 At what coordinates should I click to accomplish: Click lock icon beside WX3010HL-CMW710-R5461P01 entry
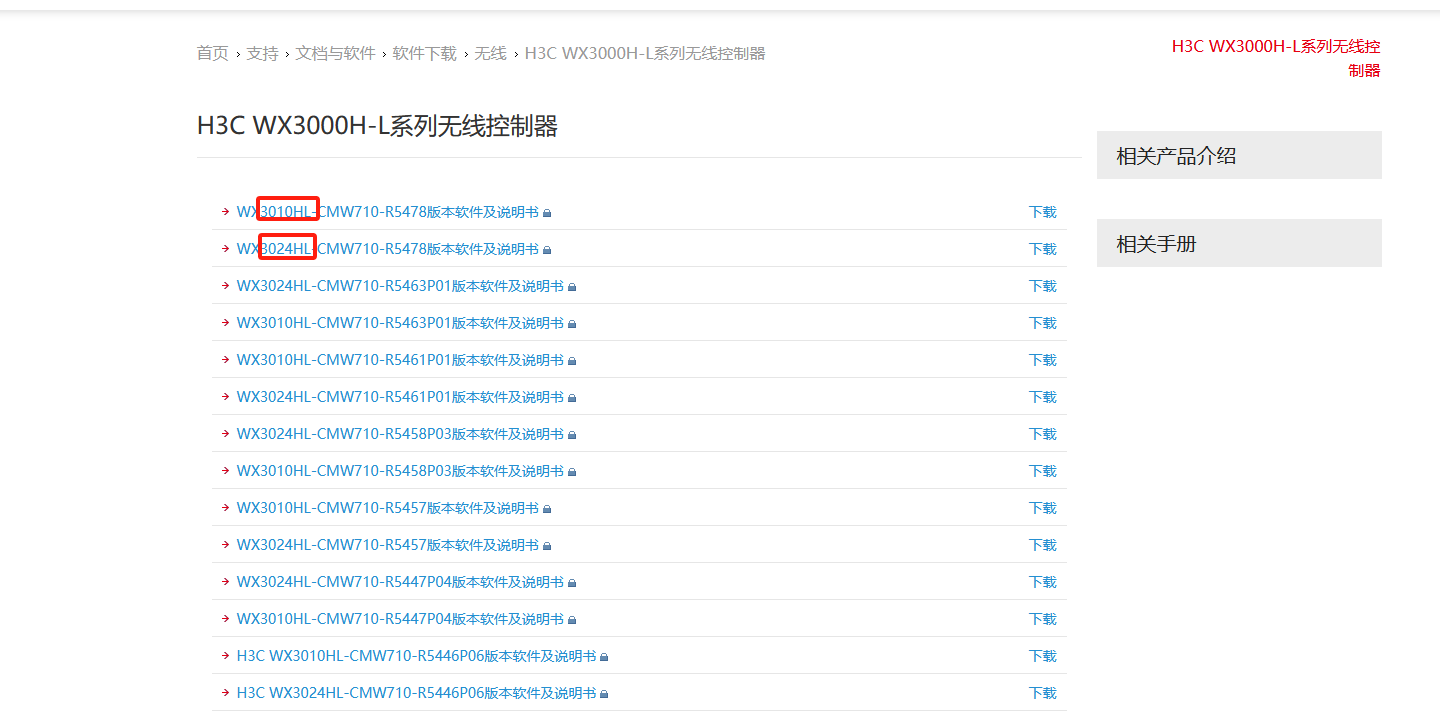pos(572,361)
